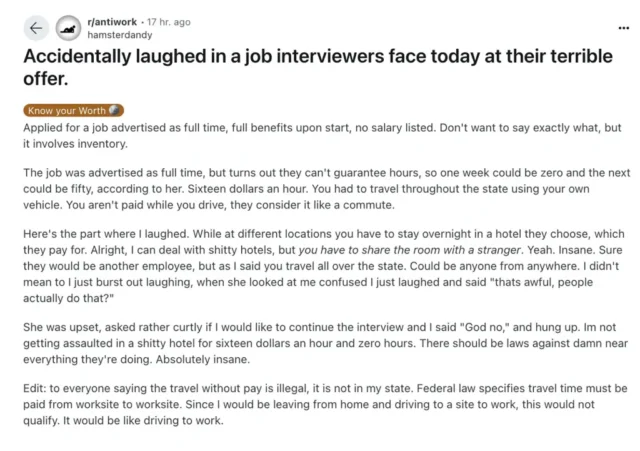640x451 pixels.
Task: Click the 17 hr. ago timestamp
Action: pos(171,19)
